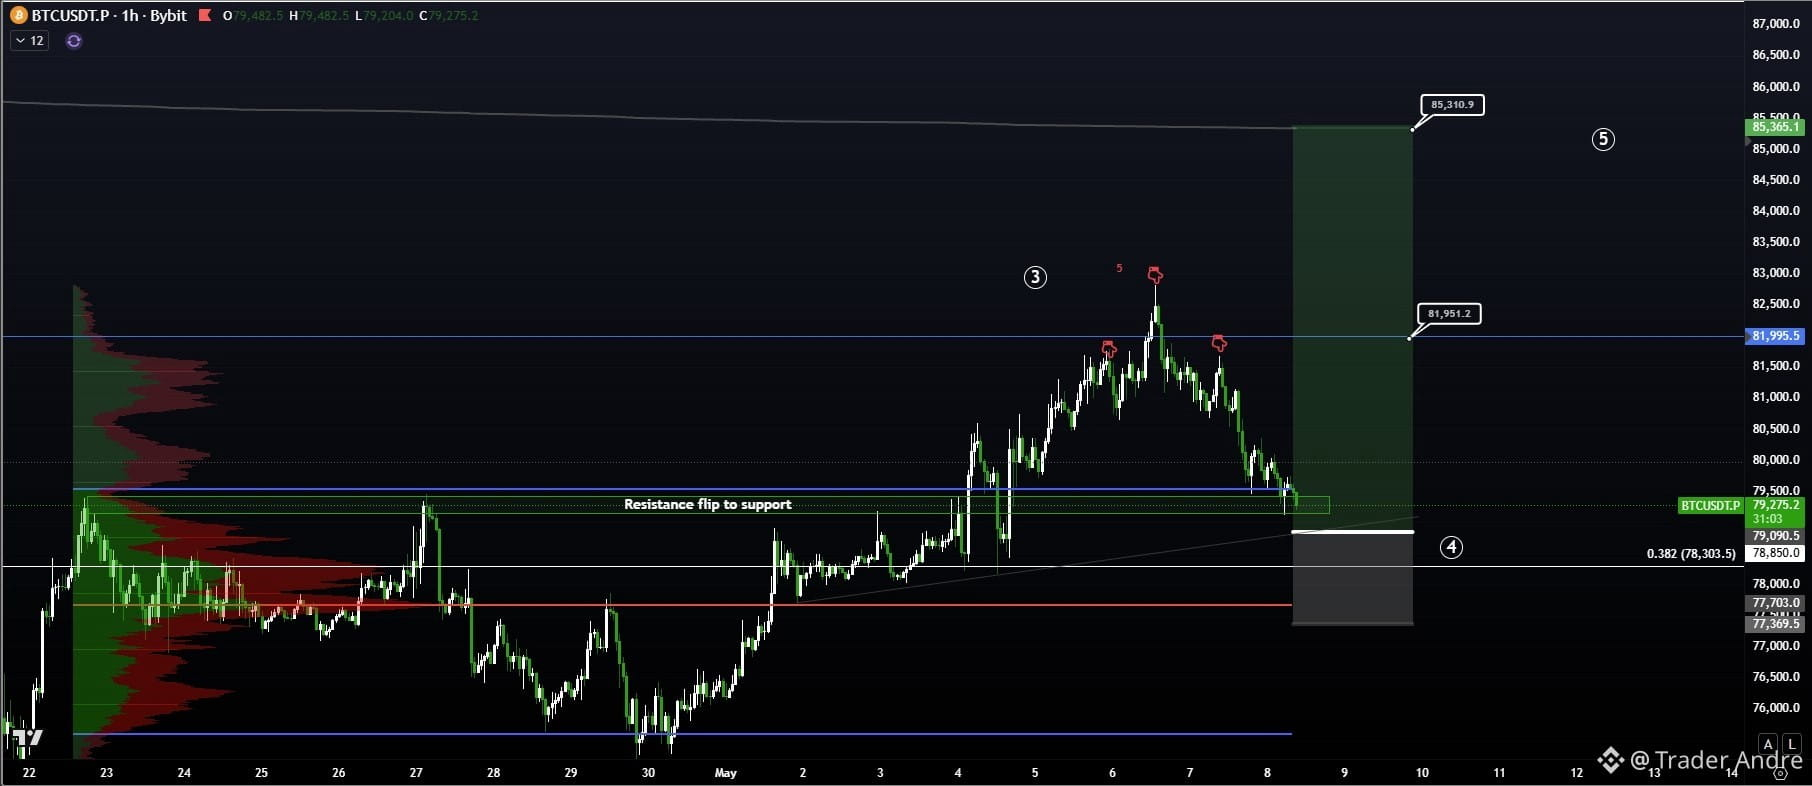Select the circled 4 wave label
The width and height of the screenshot is (1812, 786).
[1451, 547]
